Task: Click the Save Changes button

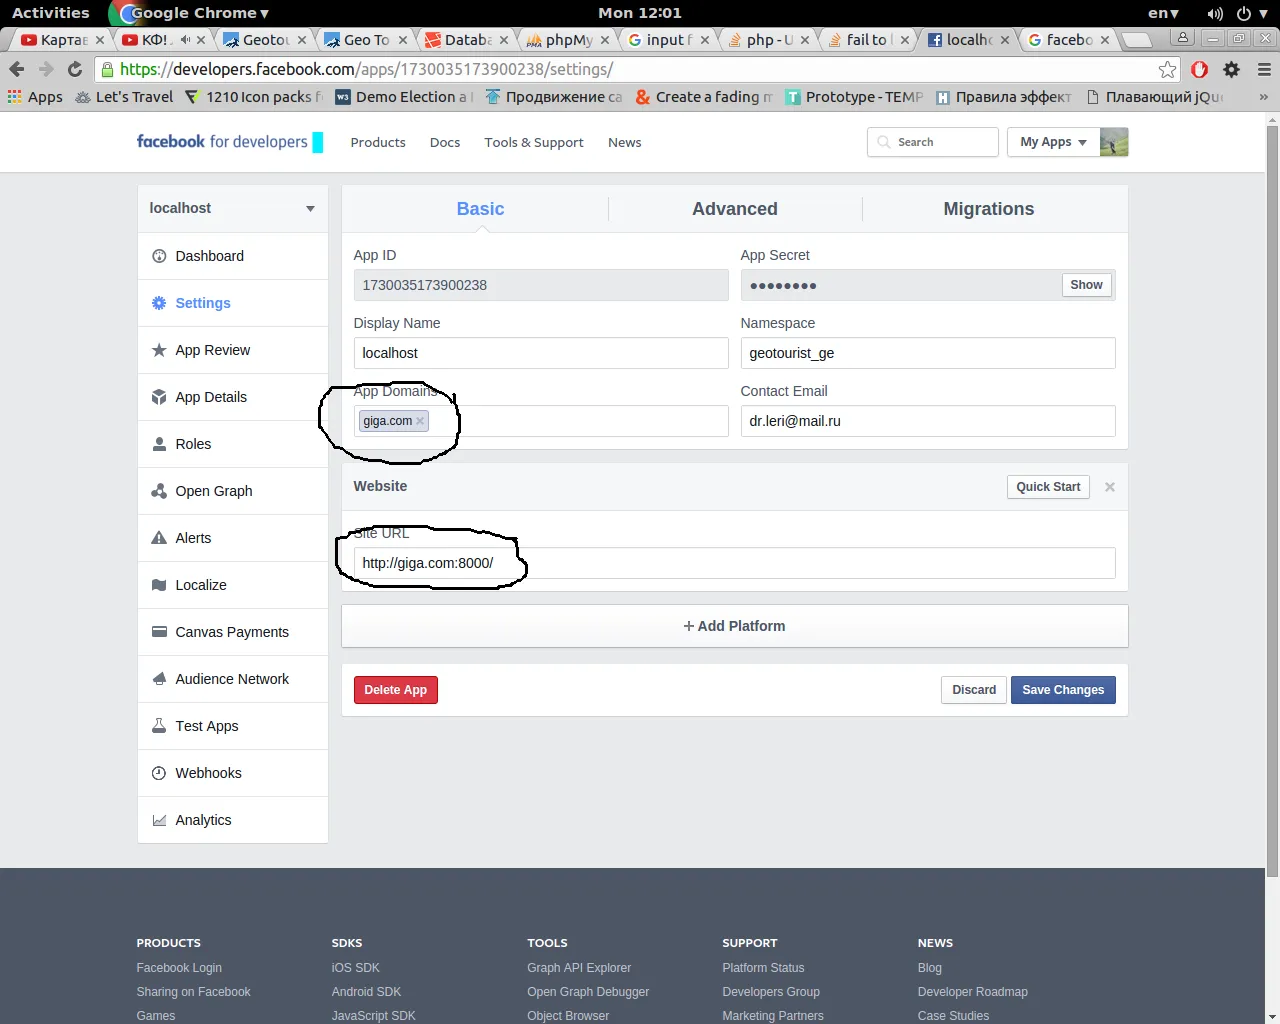Action: click(x=1063, y=690)
